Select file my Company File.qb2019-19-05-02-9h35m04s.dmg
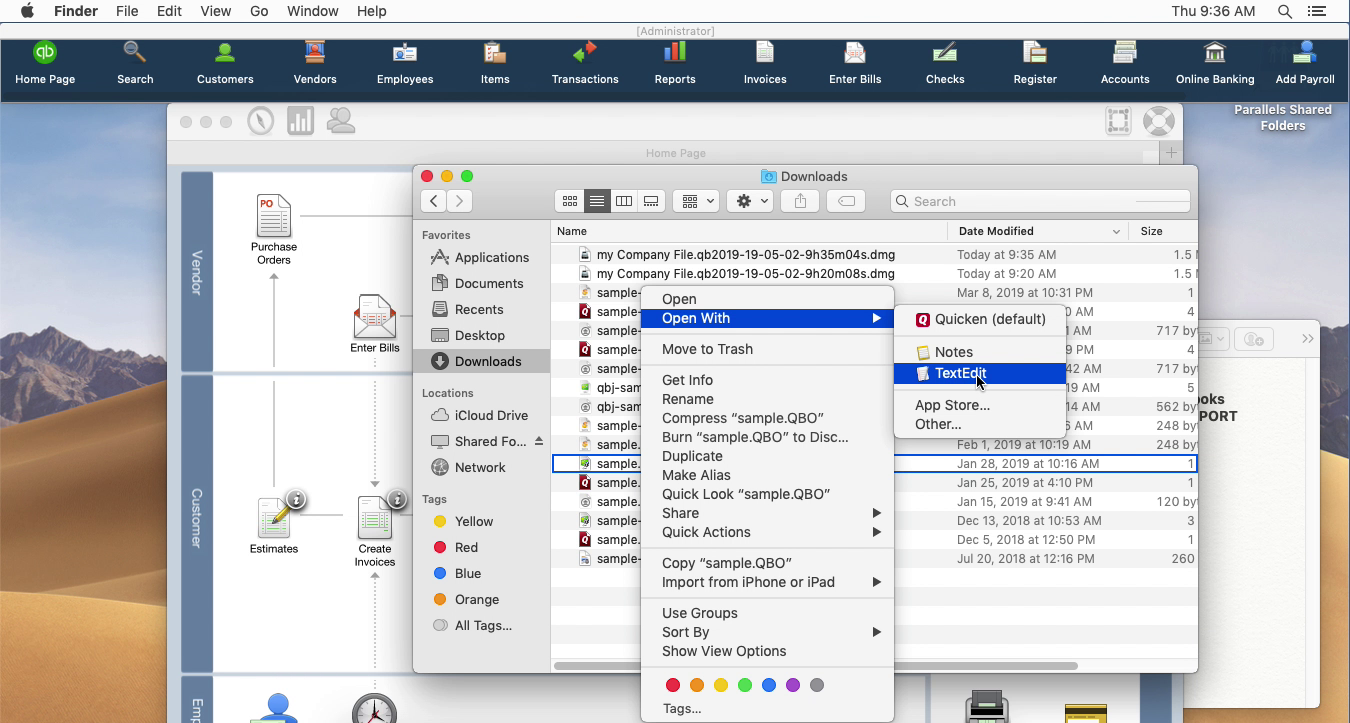The image size is (1350, 723). [x=745, y=255]
